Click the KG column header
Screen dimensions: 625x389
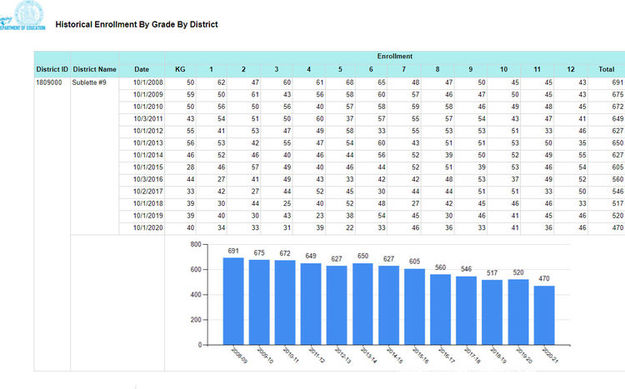pos(180,69)
